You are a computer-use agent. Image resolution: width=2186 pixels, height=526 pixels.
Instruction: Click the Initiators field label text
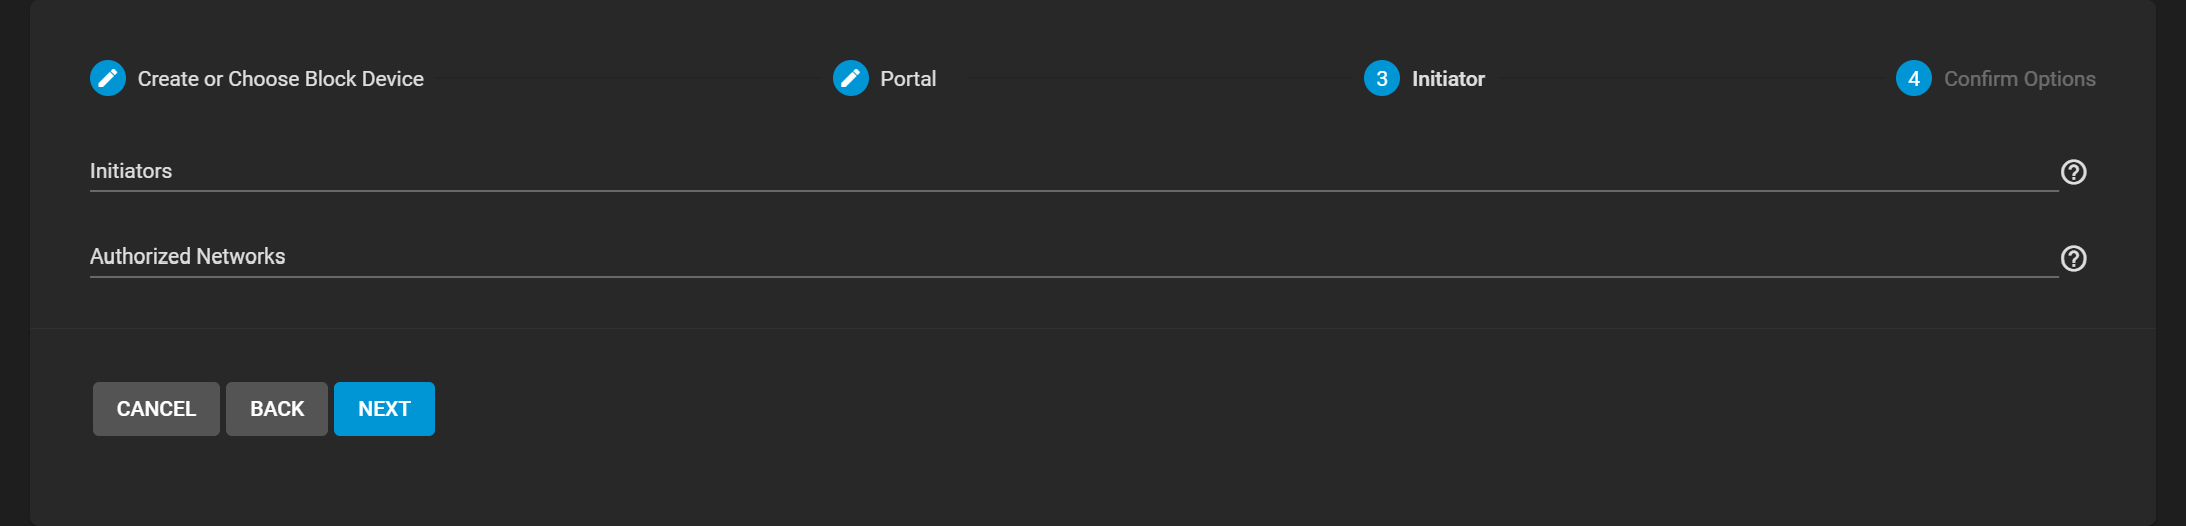point(131,171)
